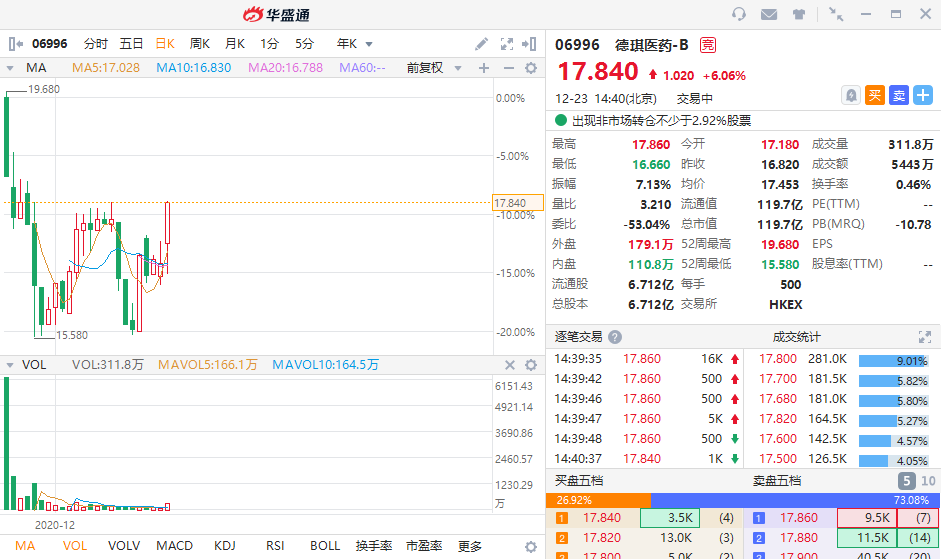This screenshot has height=559, width=941.
Task: Close the VOL indicator panel
Action: click(x=509, y=365)
